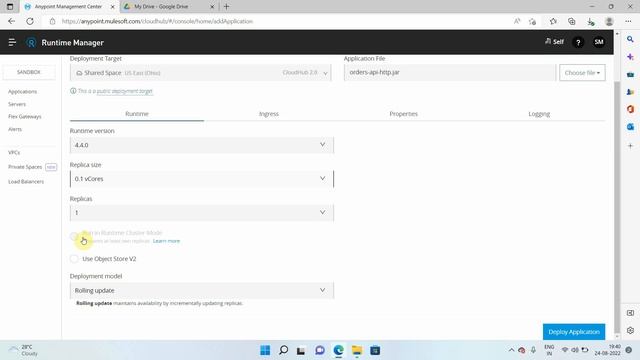The image size is (640, 360).
Task: Click the Deploy Application button
Action: pyautogui.click(x=574, y=332)
